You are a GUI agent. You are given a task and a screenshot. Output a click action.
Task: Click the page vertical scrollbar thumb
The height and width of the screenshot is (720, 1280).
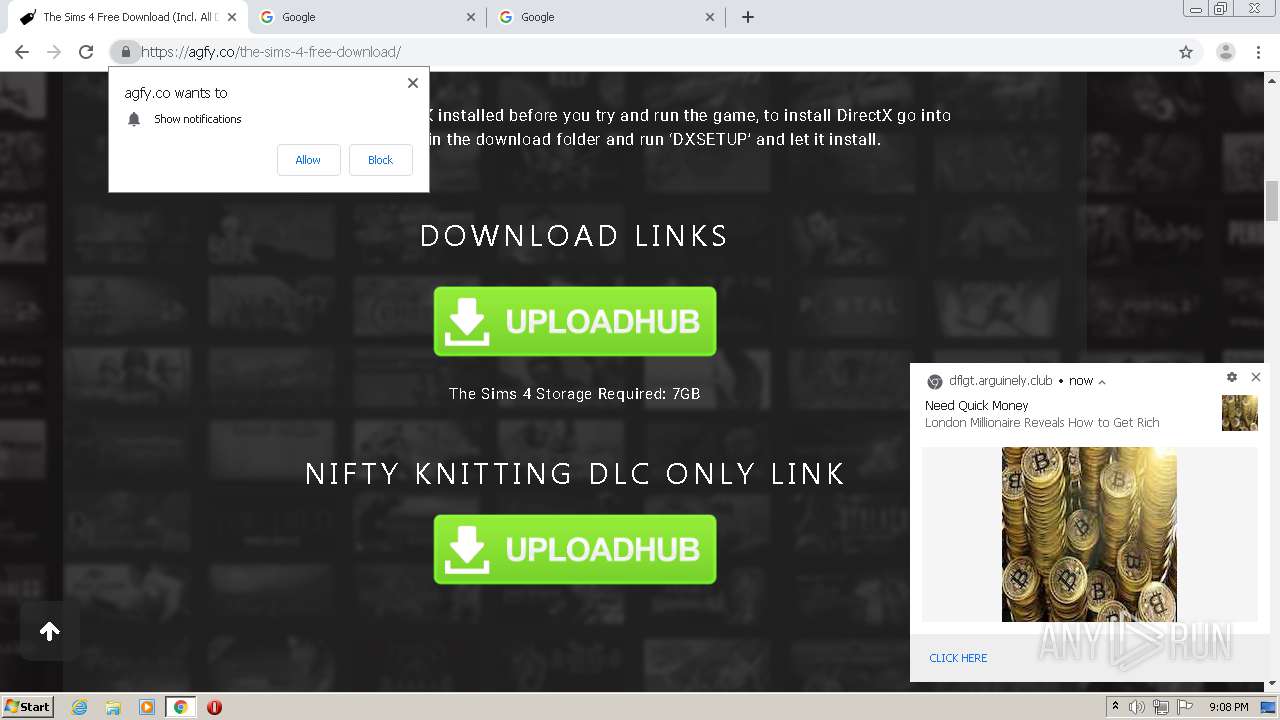tap(1272, 201)
